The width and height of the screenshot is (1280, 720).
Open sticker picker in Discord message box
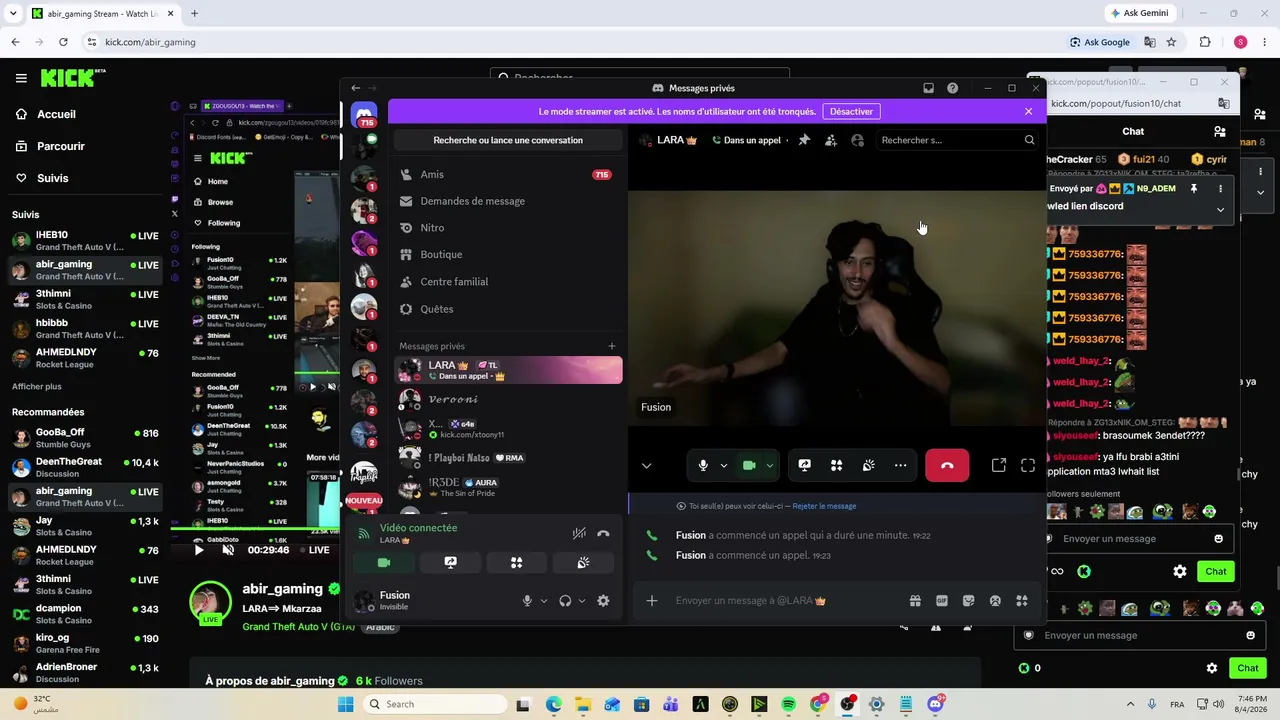(968, 601)
